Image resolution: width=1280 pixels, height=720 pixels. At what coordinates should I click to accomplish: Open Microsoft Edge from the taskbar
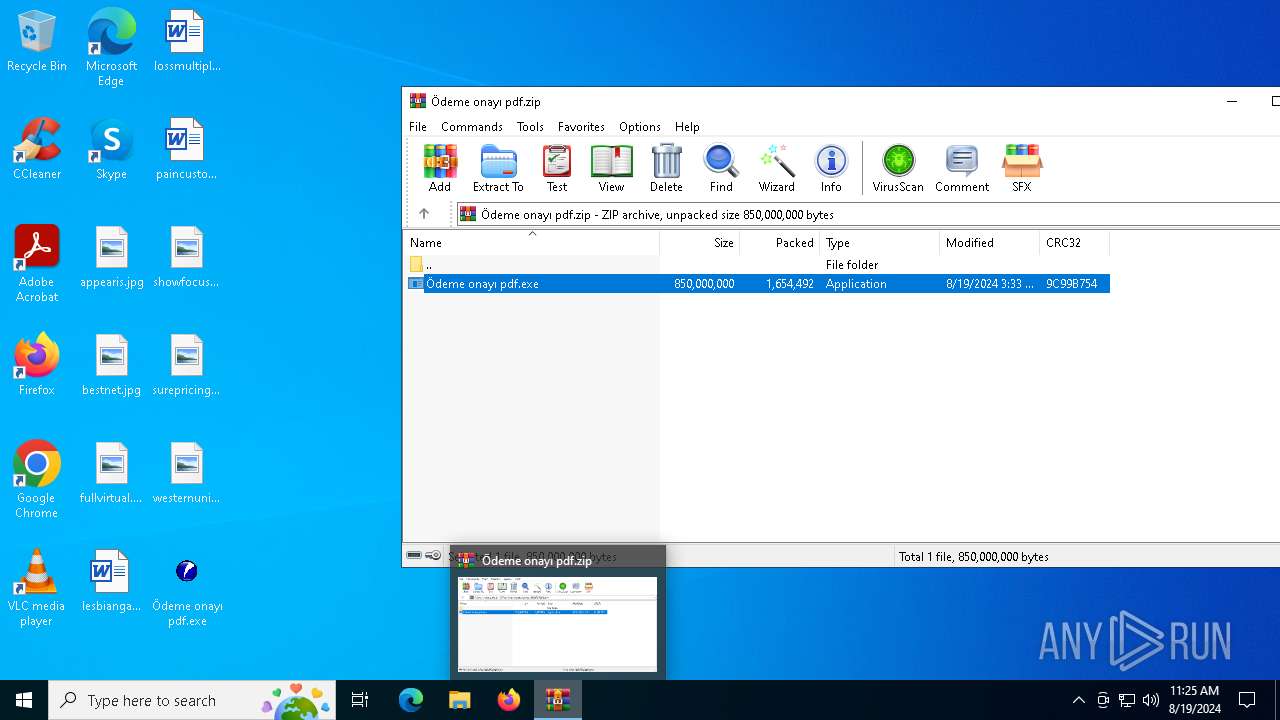411,700
